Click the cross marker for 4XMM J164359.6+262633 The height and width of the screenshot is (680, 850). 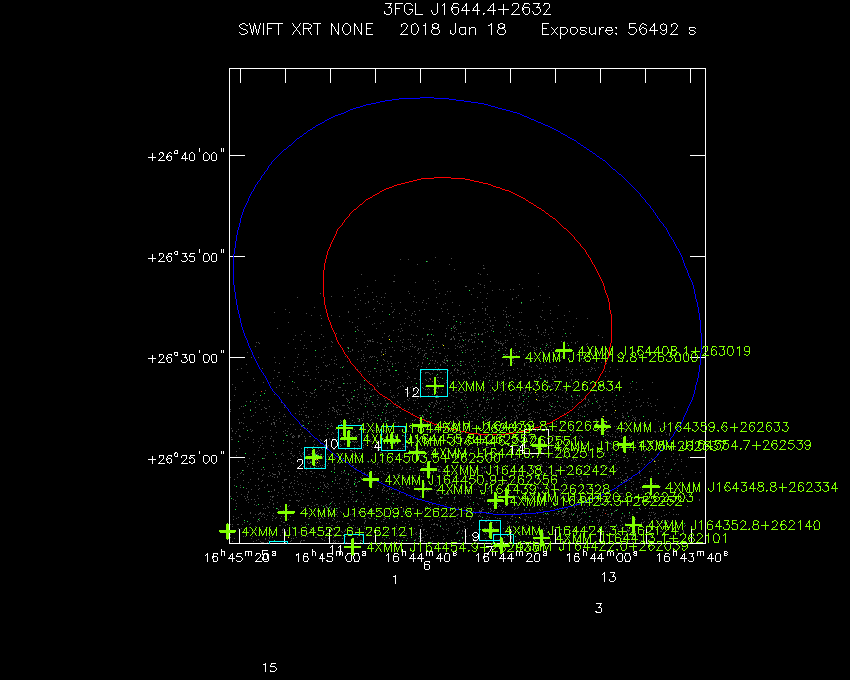coord(602,426)
